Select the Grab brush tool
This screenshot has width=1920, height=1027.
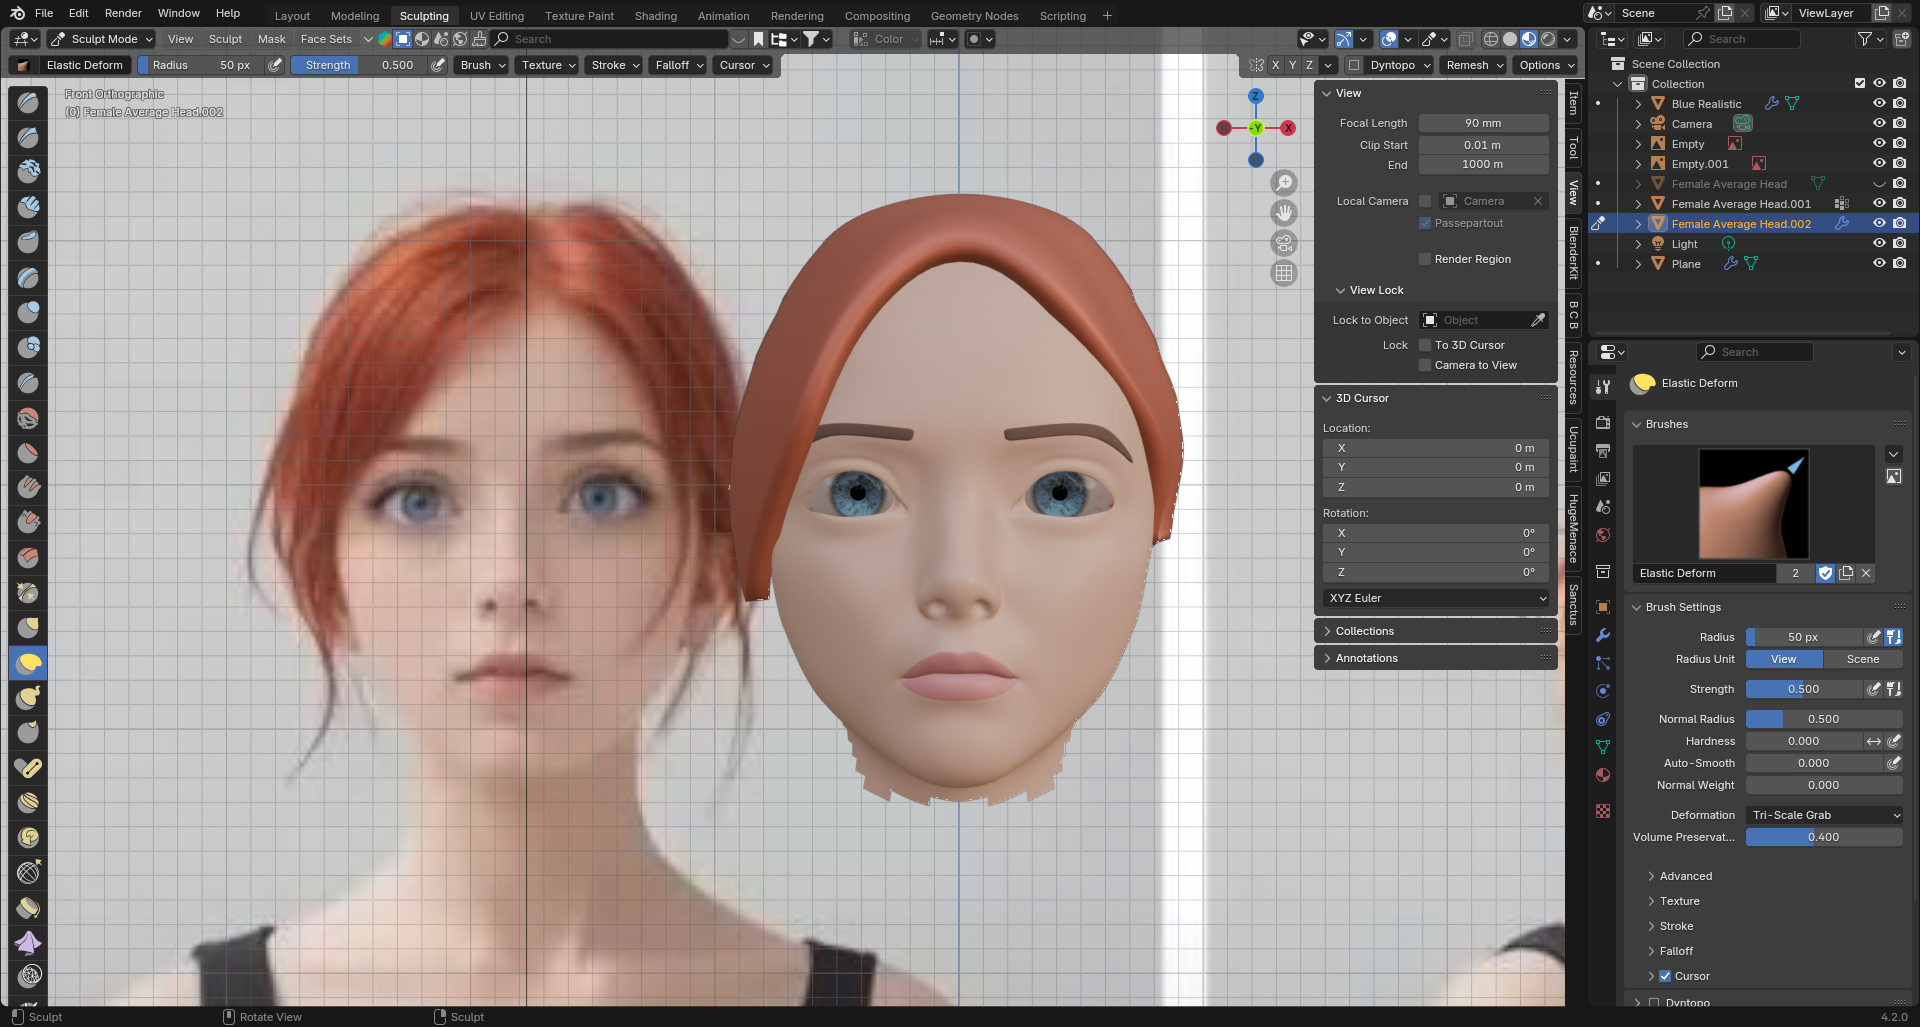28,627
